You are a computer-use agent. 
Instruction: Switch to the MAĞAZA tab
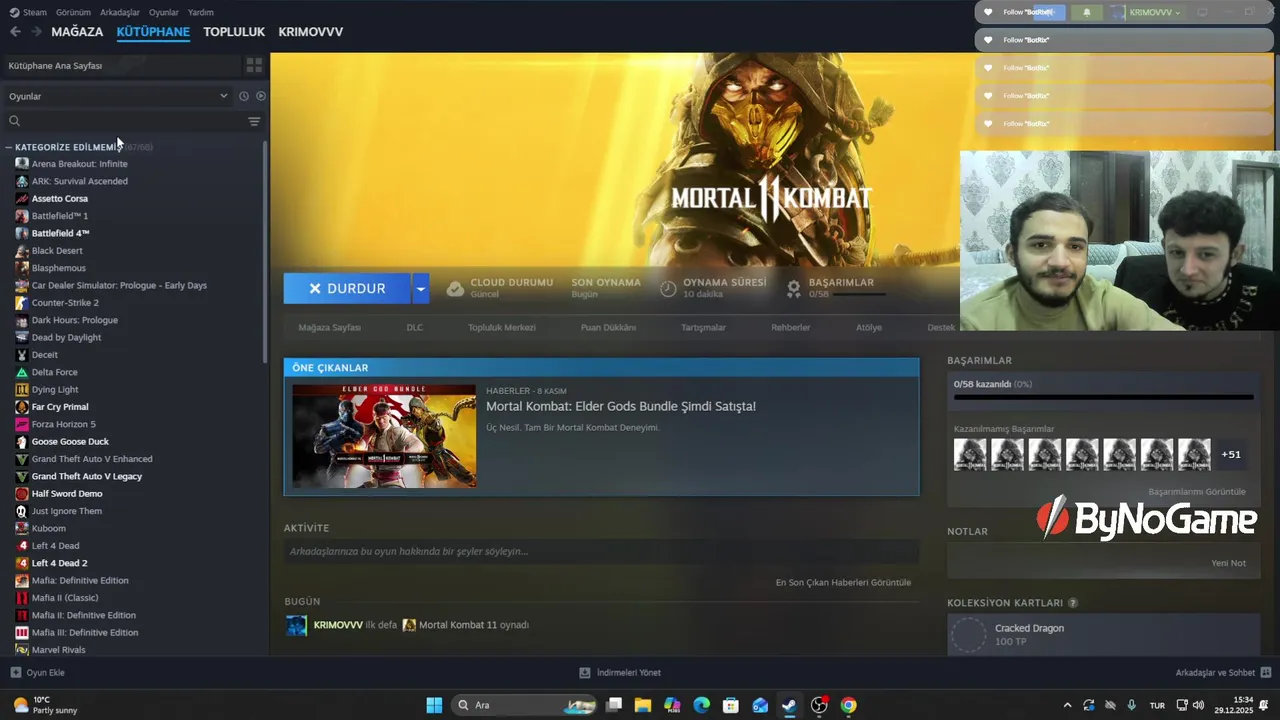point(77,32)
